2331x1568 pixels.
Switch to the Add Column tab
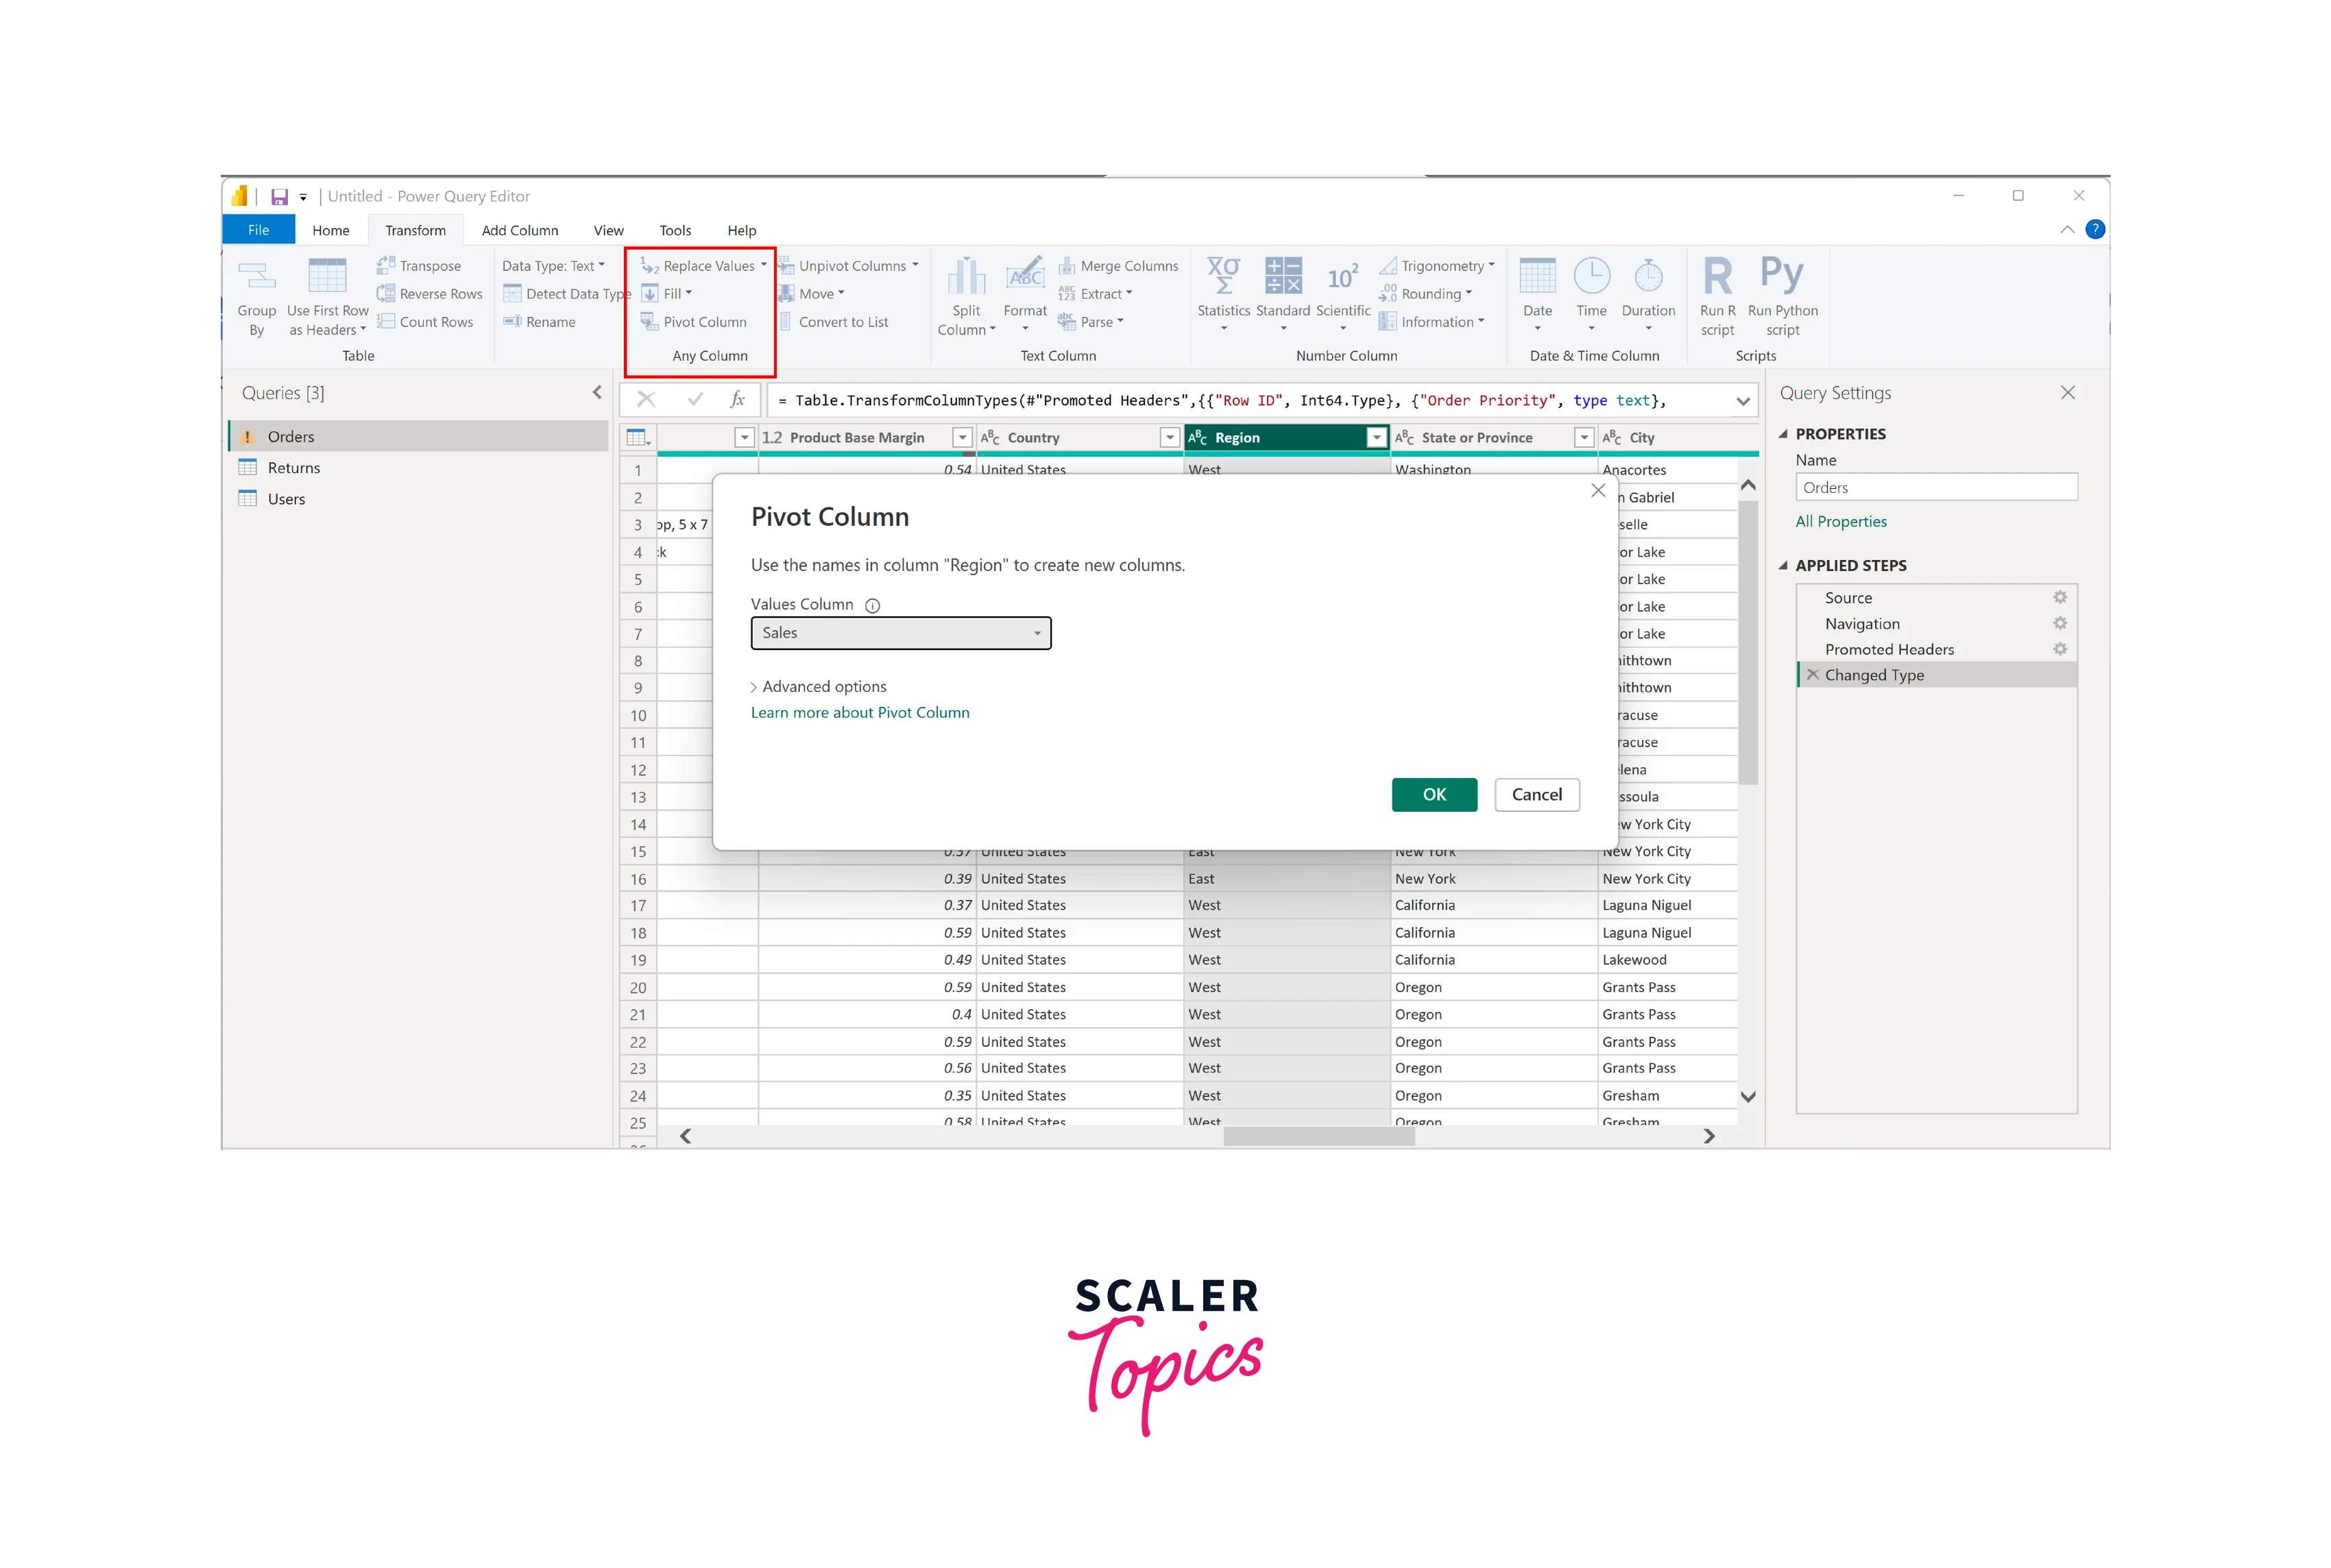tap(520, 230)
